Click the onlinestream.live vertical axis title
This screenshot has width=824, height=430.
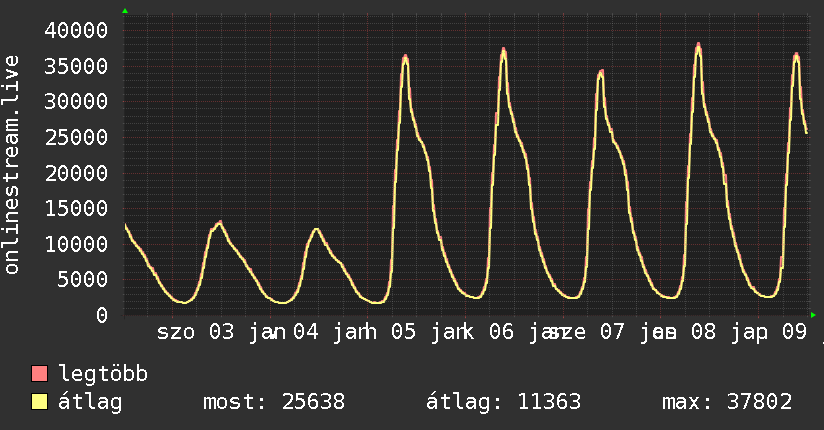click(11, 165)
